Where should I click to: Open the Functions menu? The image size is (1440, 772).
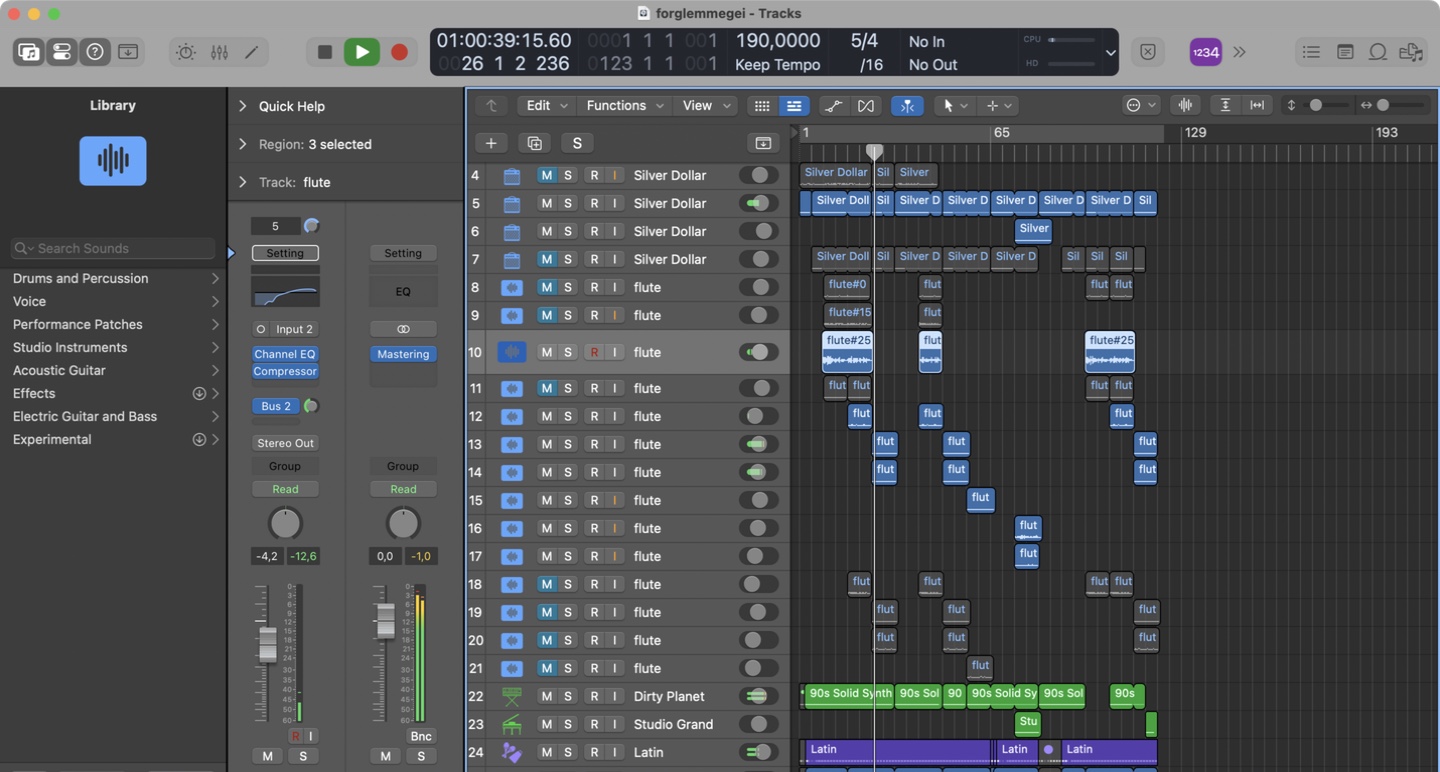(x=624, y=106)
